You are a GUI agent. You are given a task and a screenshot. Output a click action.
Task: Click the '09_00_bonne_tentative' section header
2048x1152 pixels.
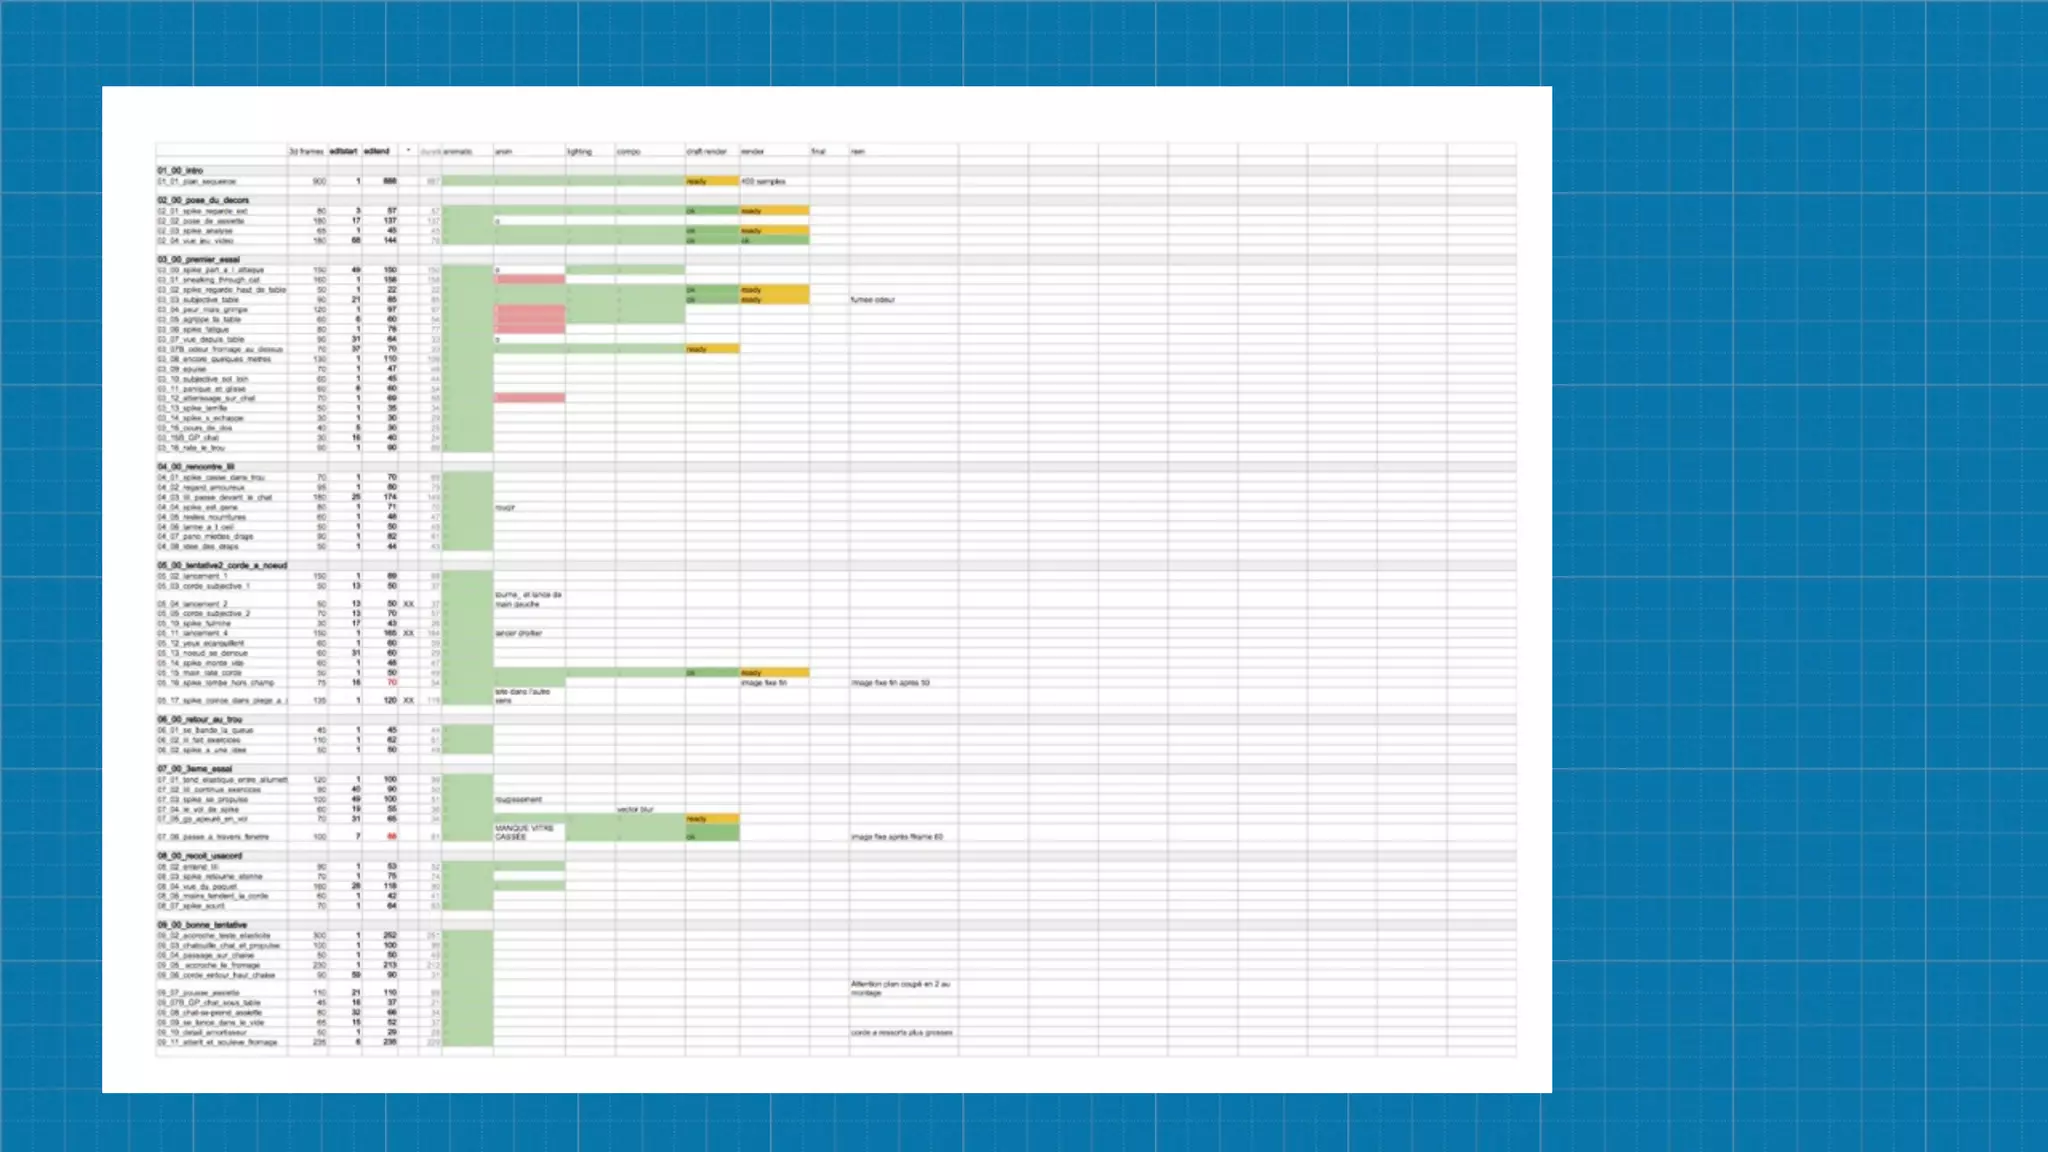click(202, 925)
